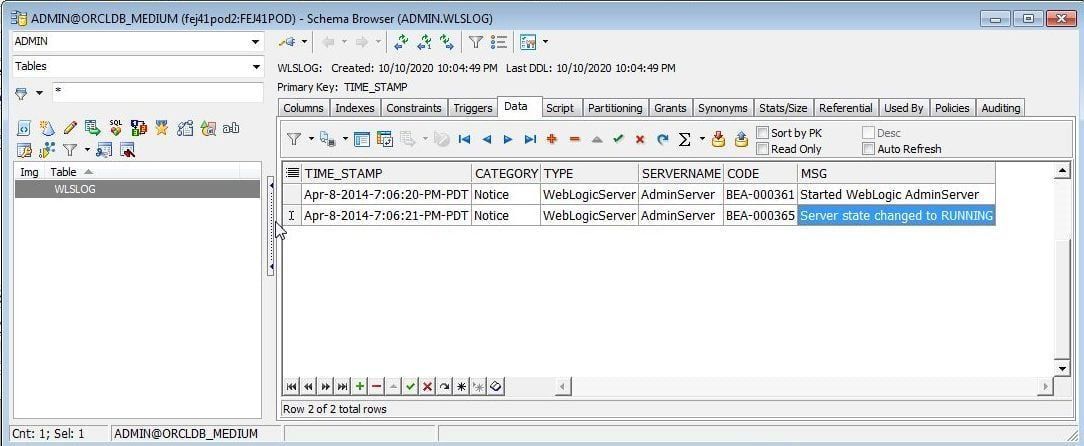
Task: Click the funnel filter icon in left panel
Action: coord(70,149)
